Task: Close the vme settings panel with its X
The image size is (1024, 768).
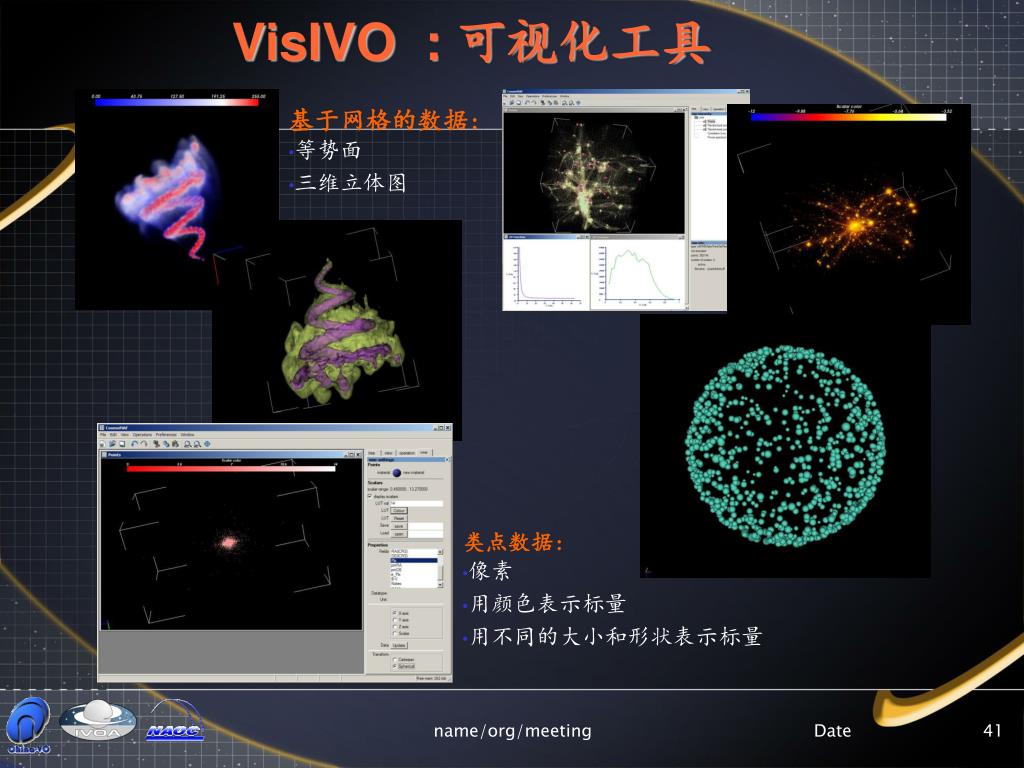Action: click(x=447, y=460)
